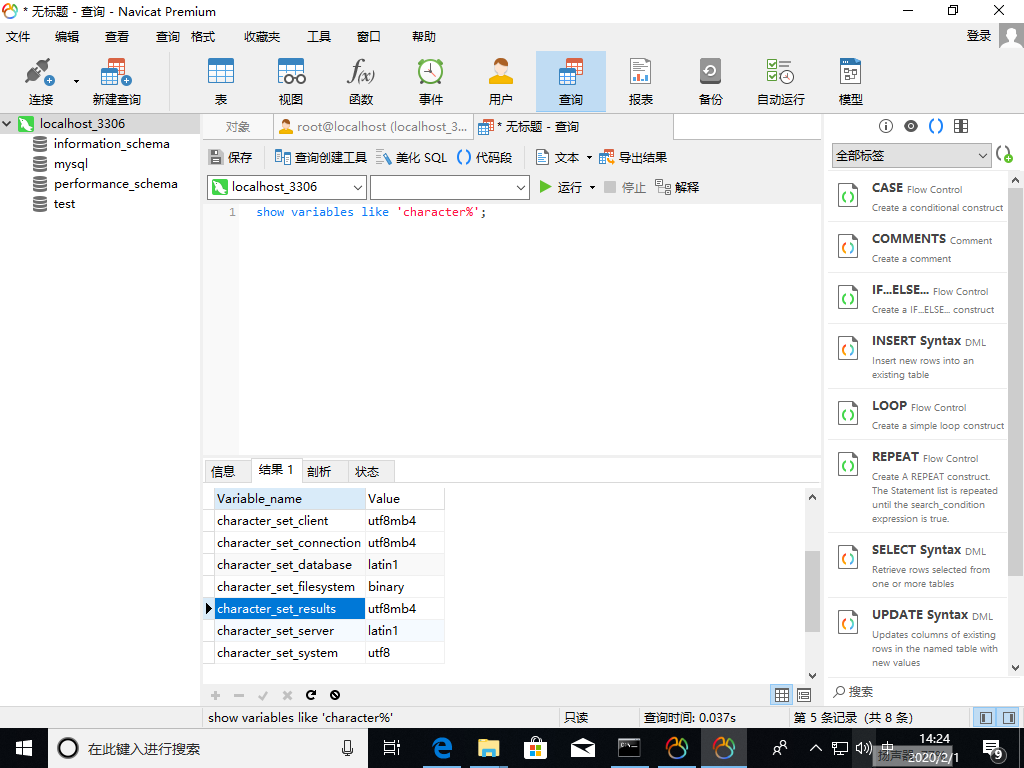Open the localhost_3306 connection dropdown
Screen dimensions: 1024x768
point(286,187)
